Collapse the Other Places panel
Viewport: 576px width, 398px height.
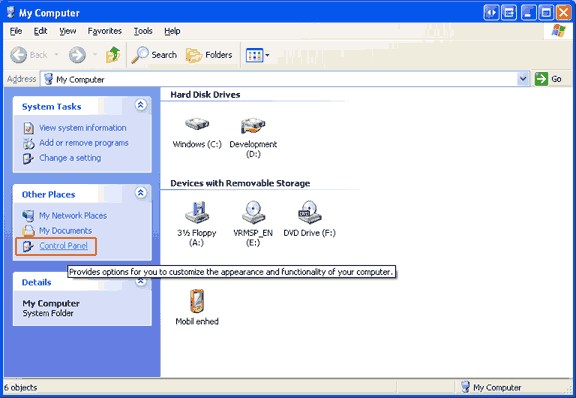point(140,193)
